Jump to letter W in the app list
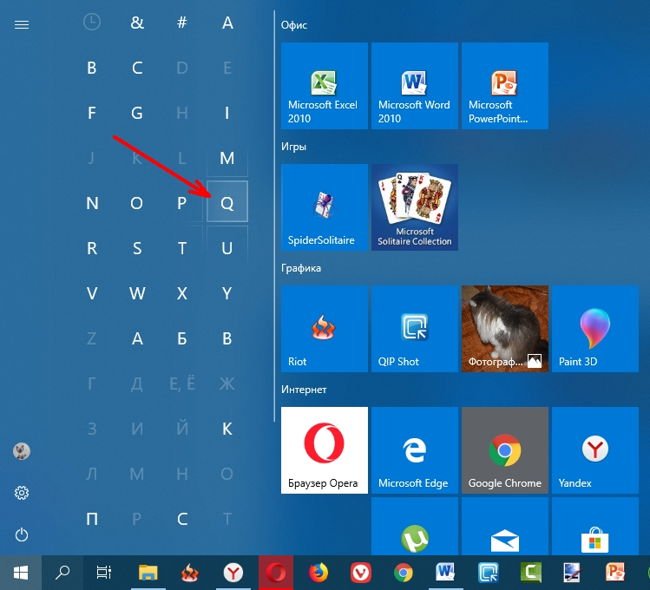Viewport: 650px width, 590px height. [137, 294]
